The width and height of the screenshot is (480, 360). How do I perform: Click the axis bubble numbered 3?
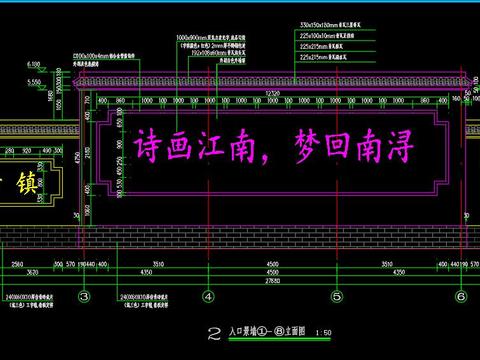click(x=84, y=296)
